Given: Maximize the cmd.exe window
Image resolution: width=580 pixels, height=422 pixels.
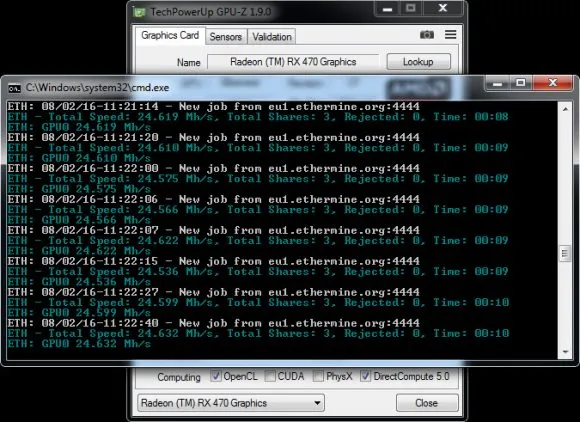Looking at the screenshot, I should click(x=521, y=83).
